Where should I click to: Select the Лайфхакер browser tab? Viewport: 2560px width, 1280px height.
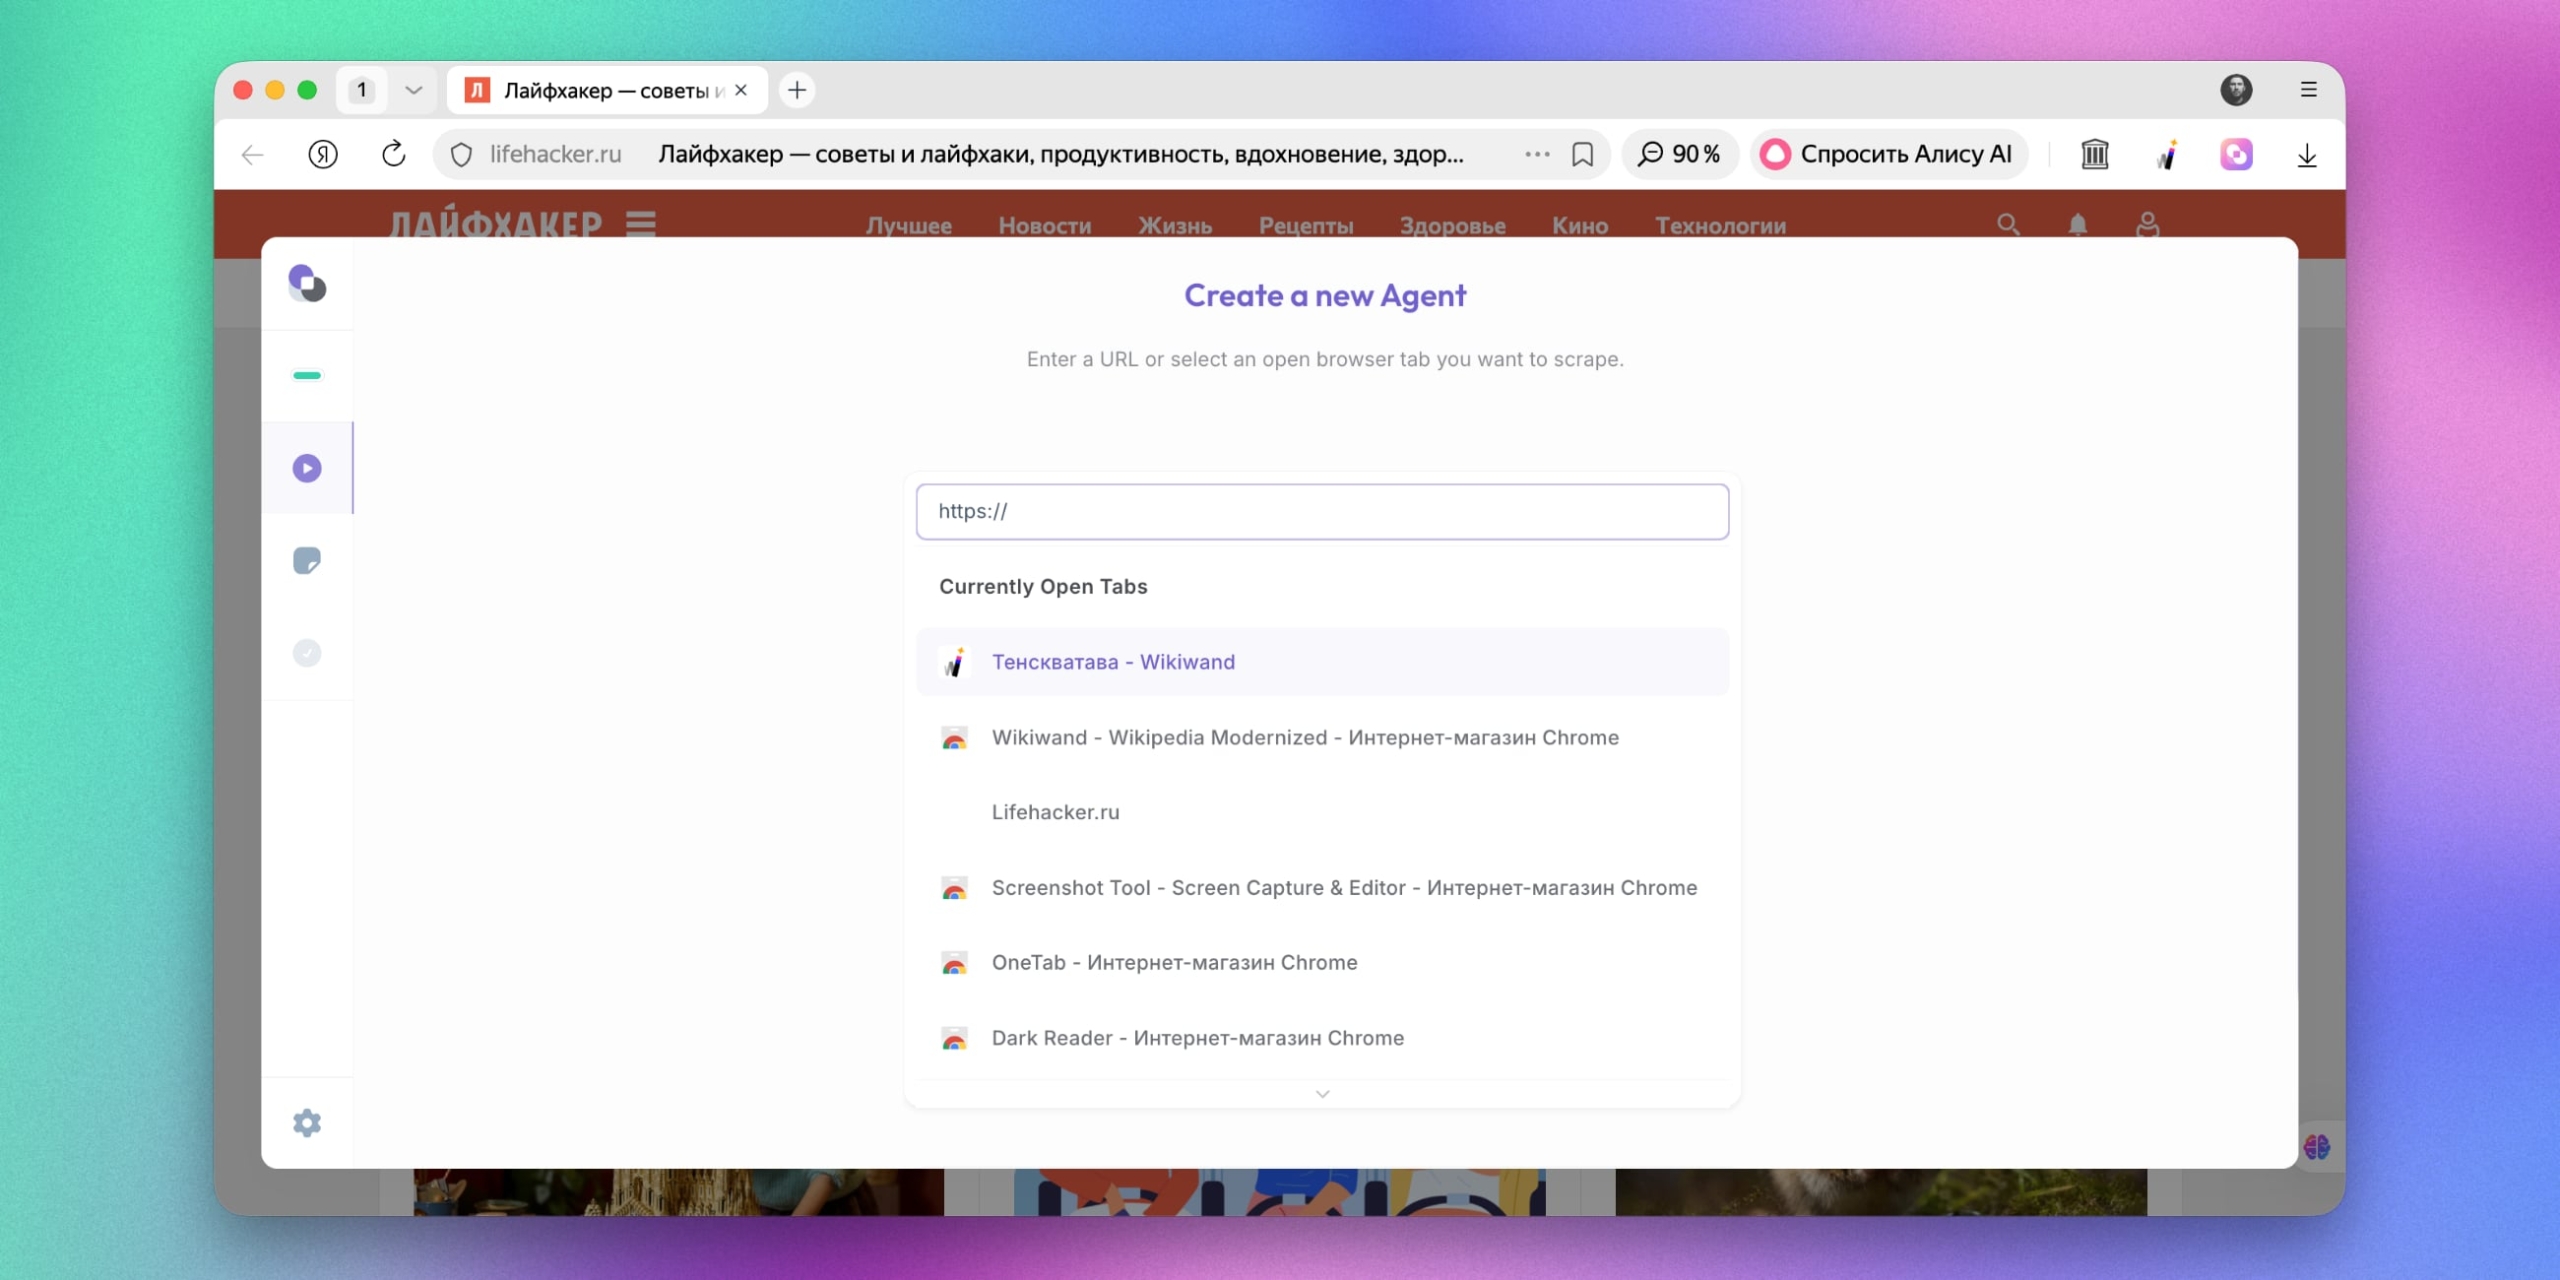[606, 90]
